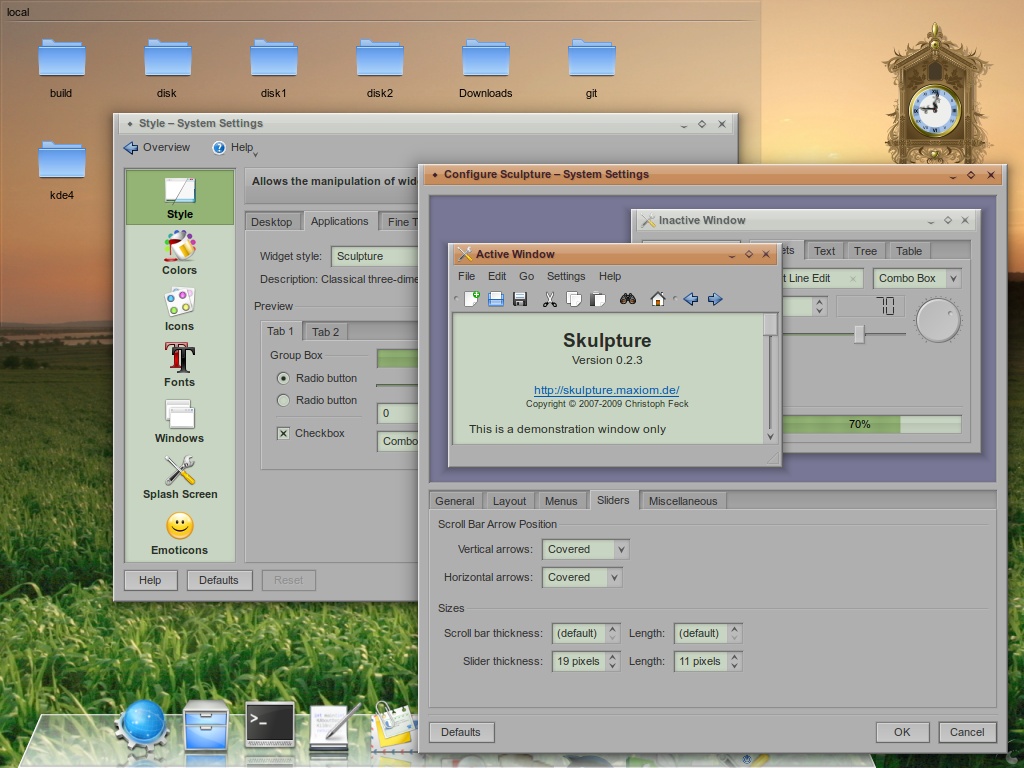Select Tab 2 in the Style preview
Viewport: 1024px width, 768px height.
[x=325, y=332]
